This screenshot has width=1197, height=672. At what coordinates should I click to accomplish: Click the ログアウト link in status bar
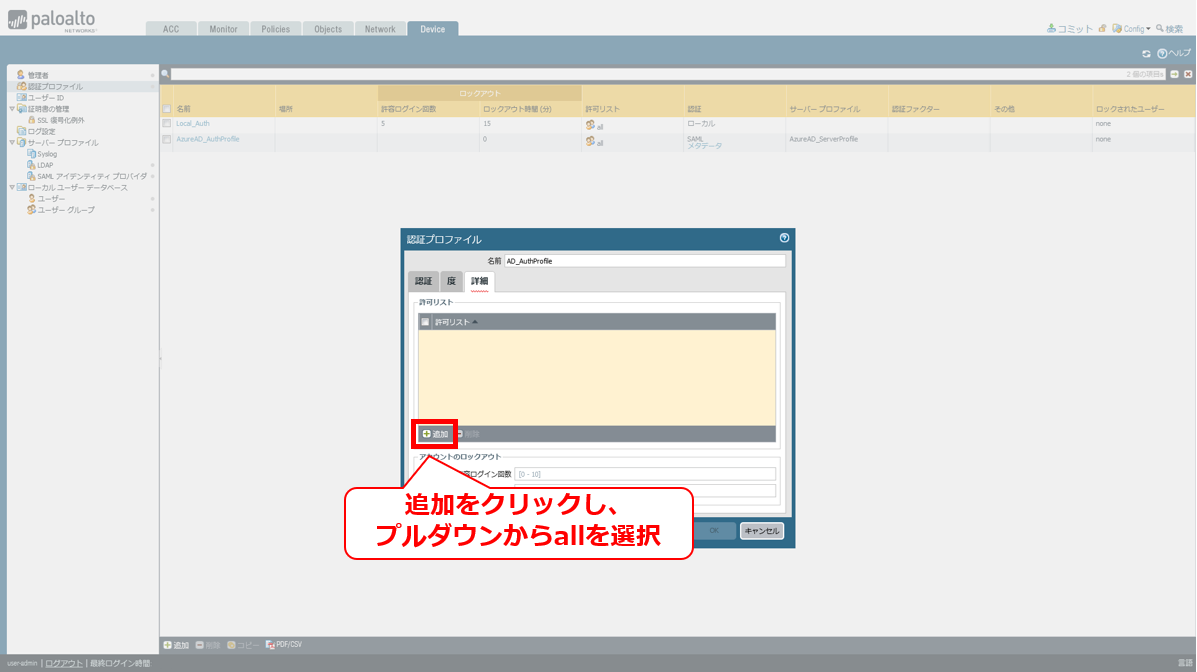(64, 663)
